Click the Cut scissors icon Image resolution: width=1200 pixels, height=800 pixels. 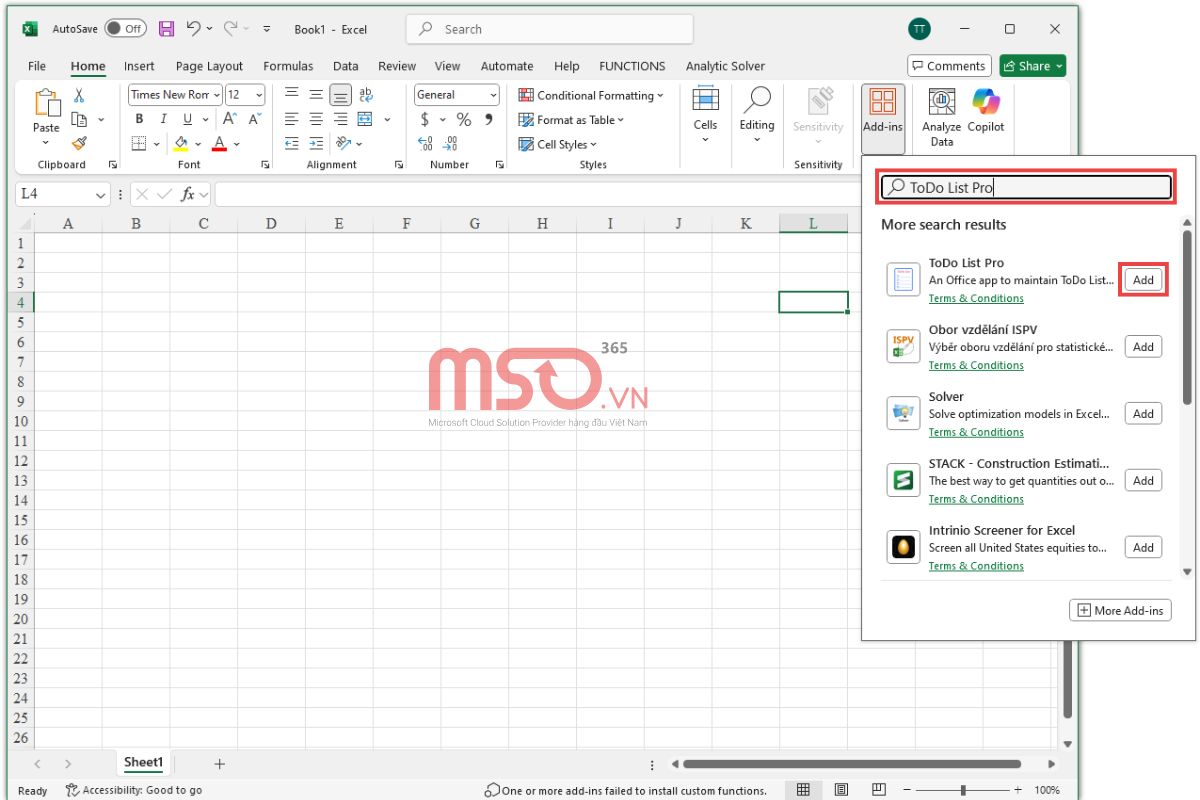click(x=79, y=95)
